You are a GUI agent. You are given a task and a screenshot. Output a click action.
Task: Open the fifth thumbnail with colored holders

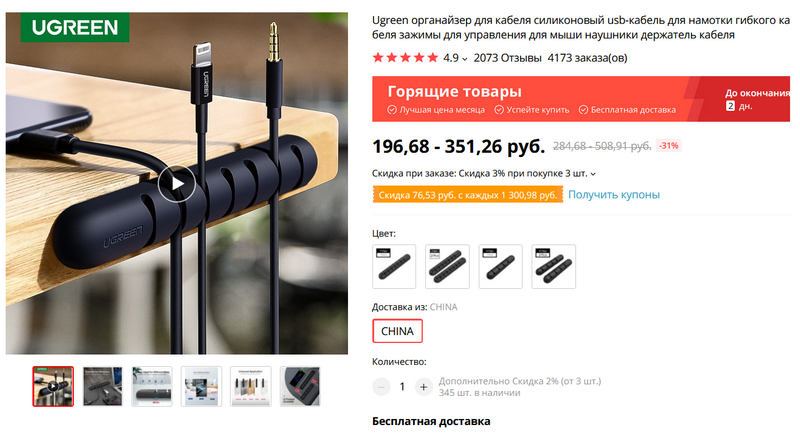251,386
